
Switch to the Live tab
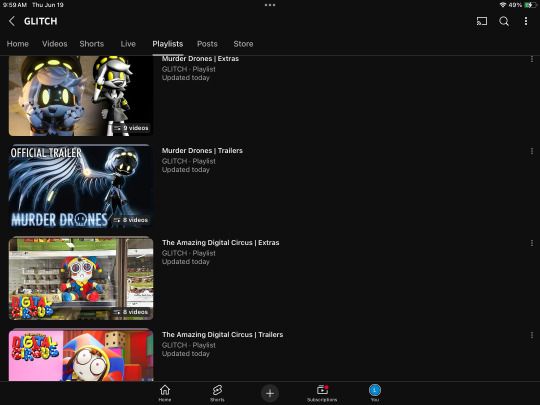pos(128,44)
